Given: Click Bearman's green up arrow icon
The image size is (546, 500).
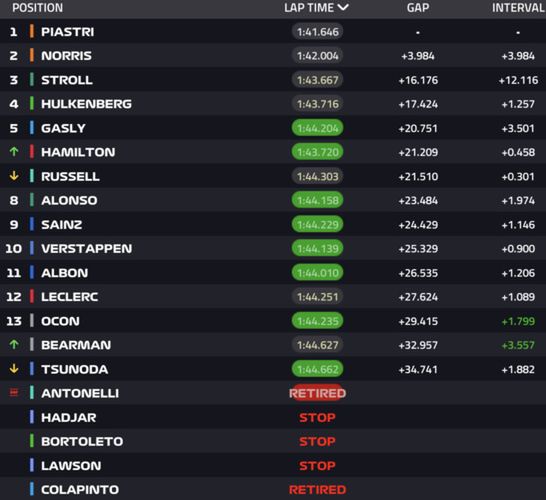Looking at the screenshot, I should (x=14, y=344).
